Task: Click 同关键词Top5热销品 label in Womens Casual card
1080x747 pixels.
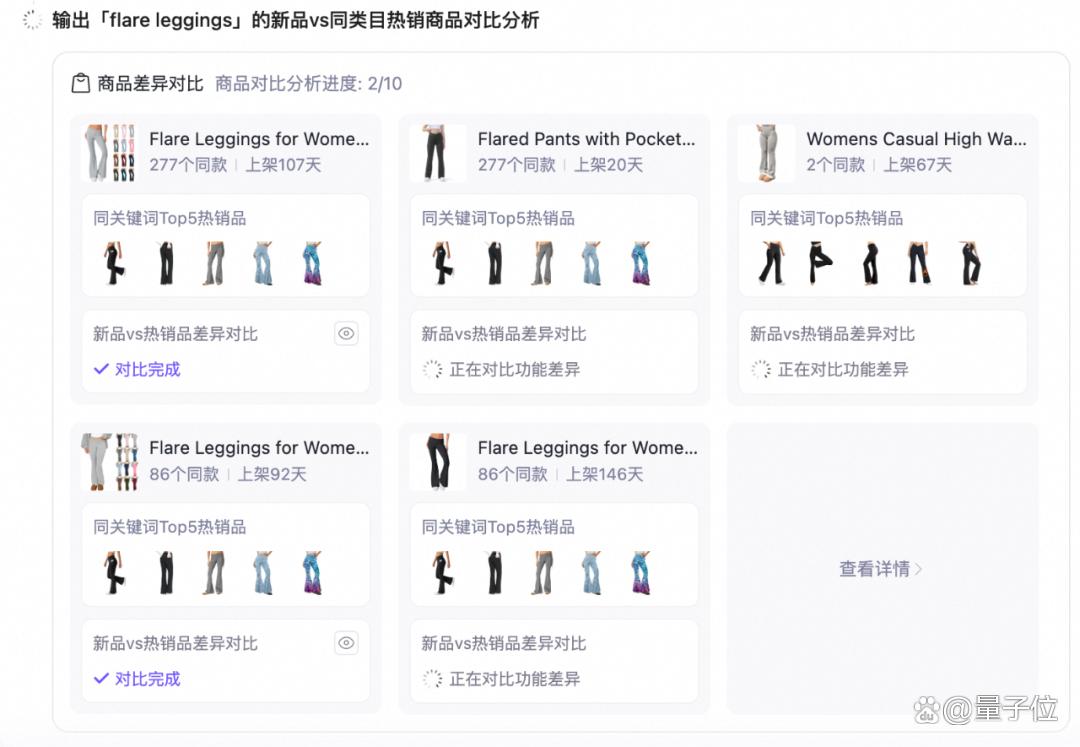Action: (x=827, y=218)
